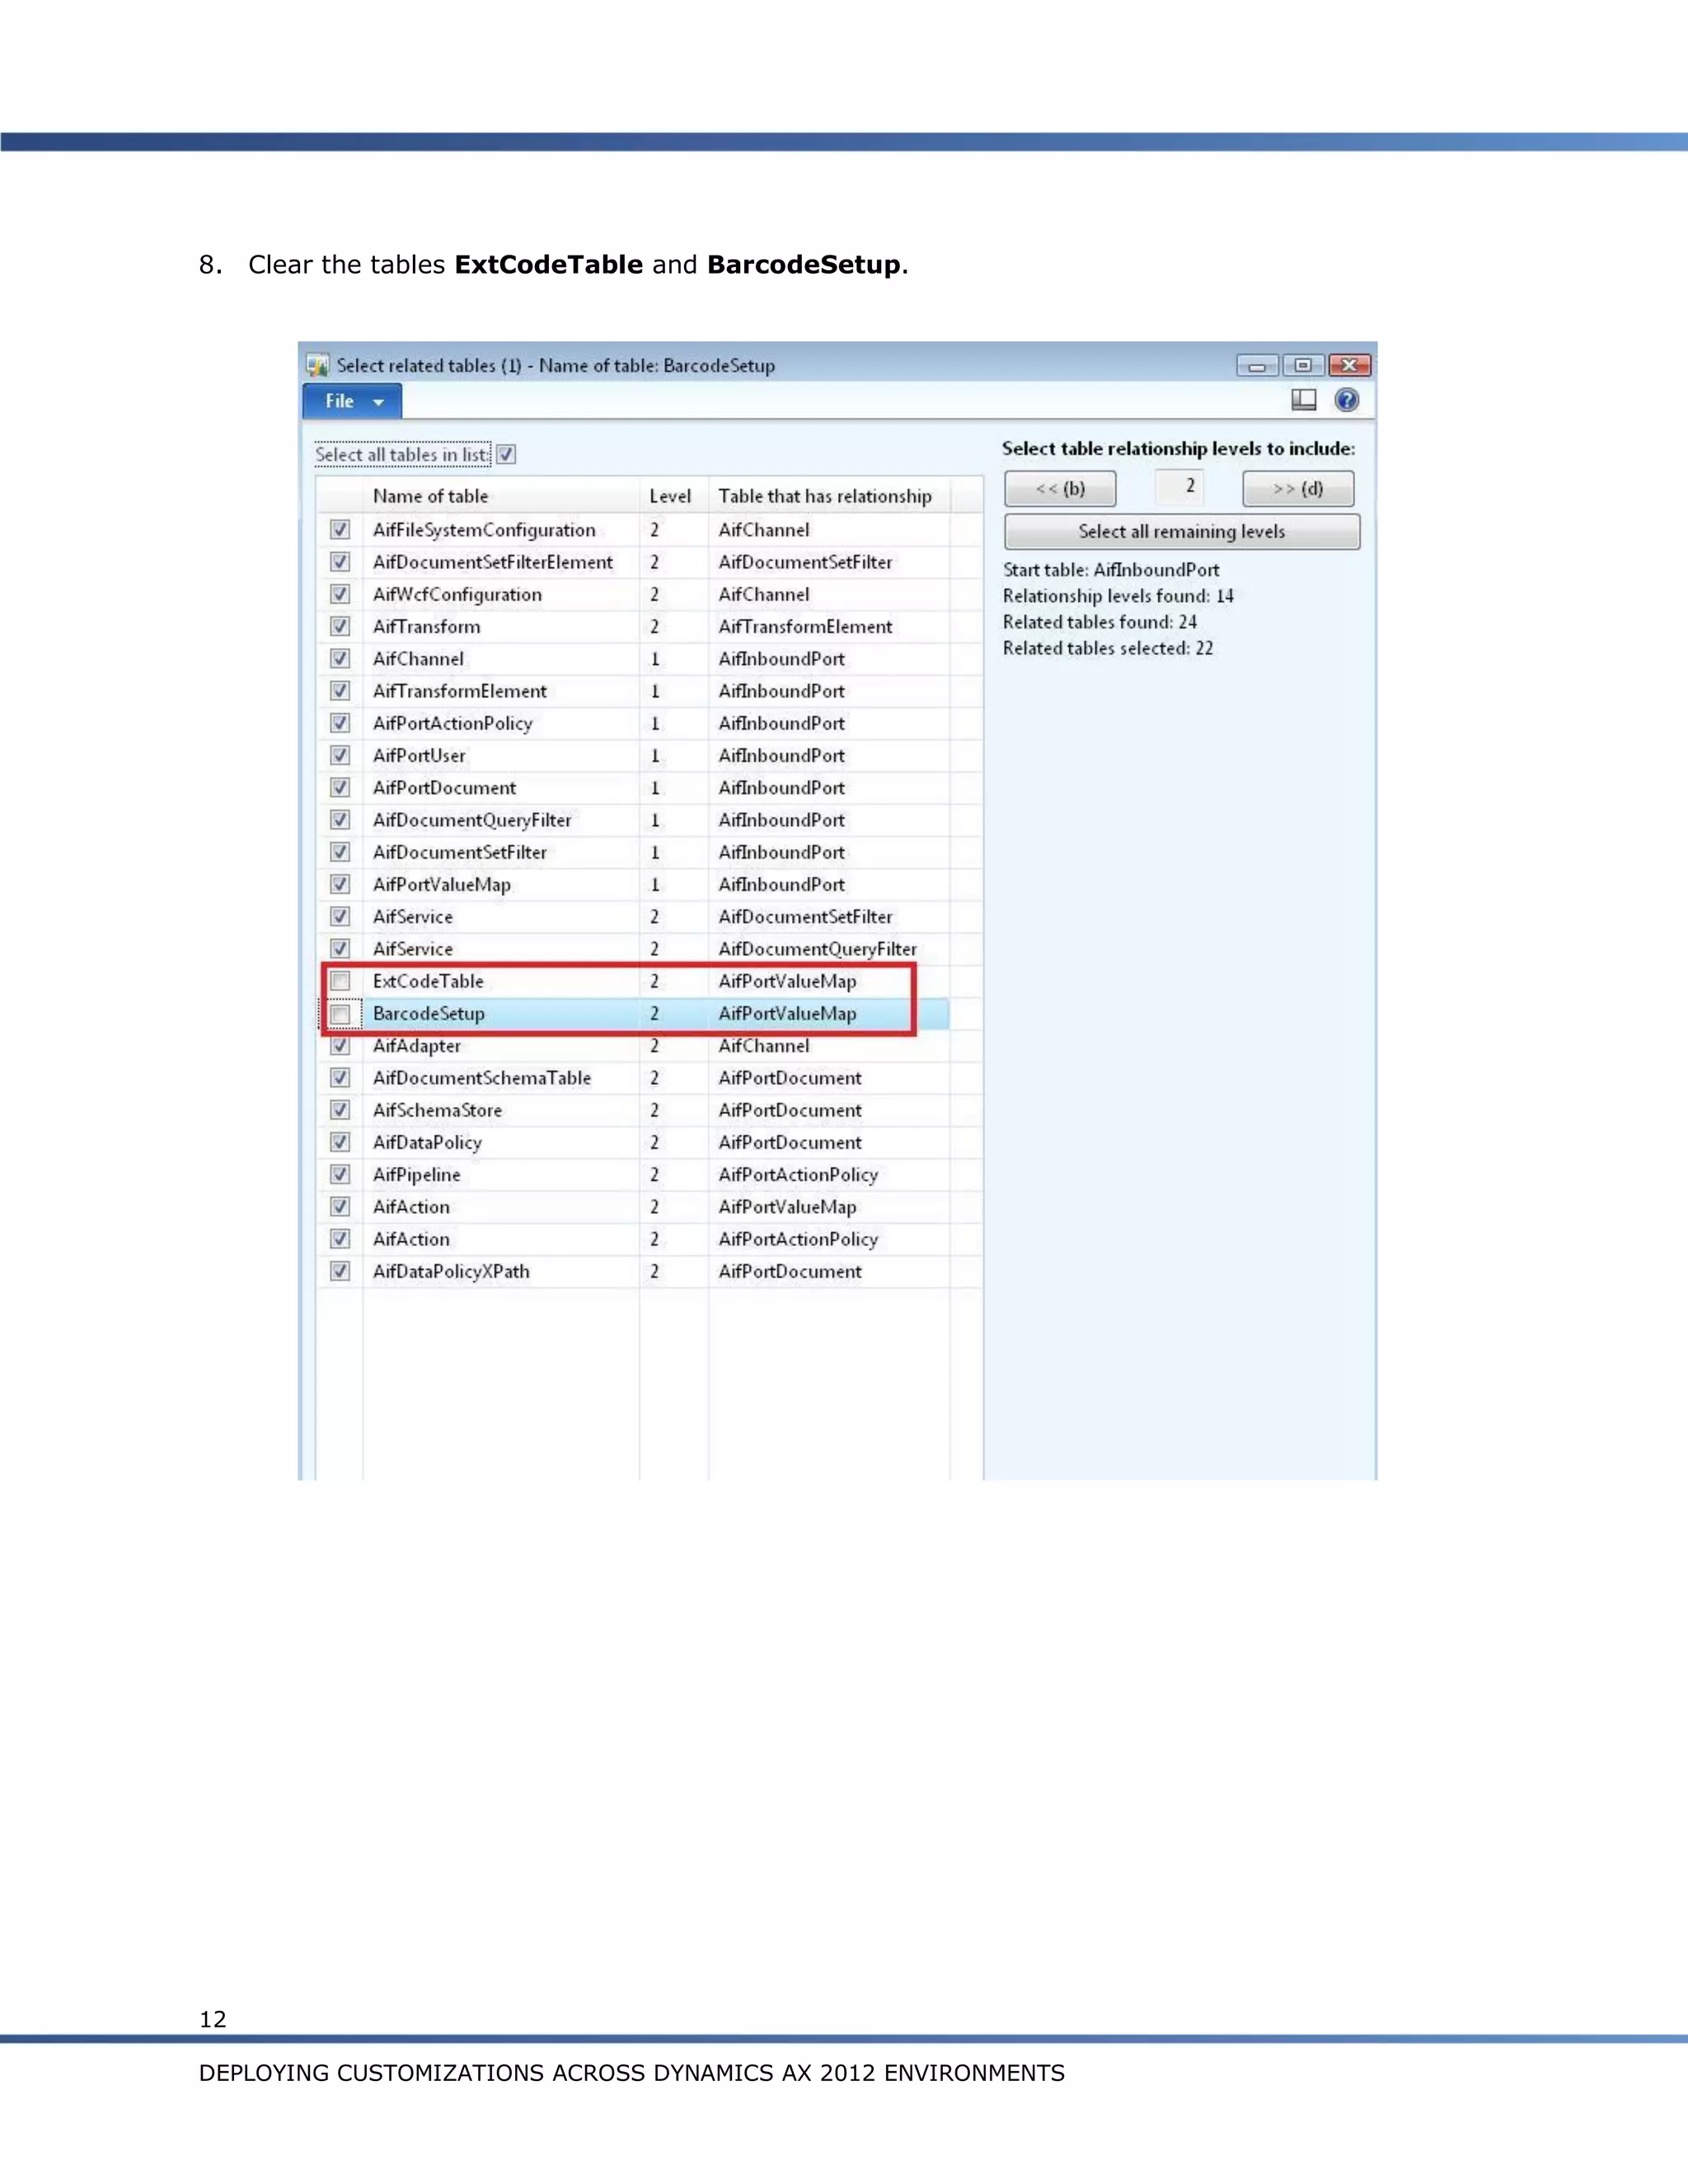Image resolution: width=1688 pixels, height=2184 pixels.
Task: Click AifTransformElement in the relationship column
Action: (x=806, y=627)
